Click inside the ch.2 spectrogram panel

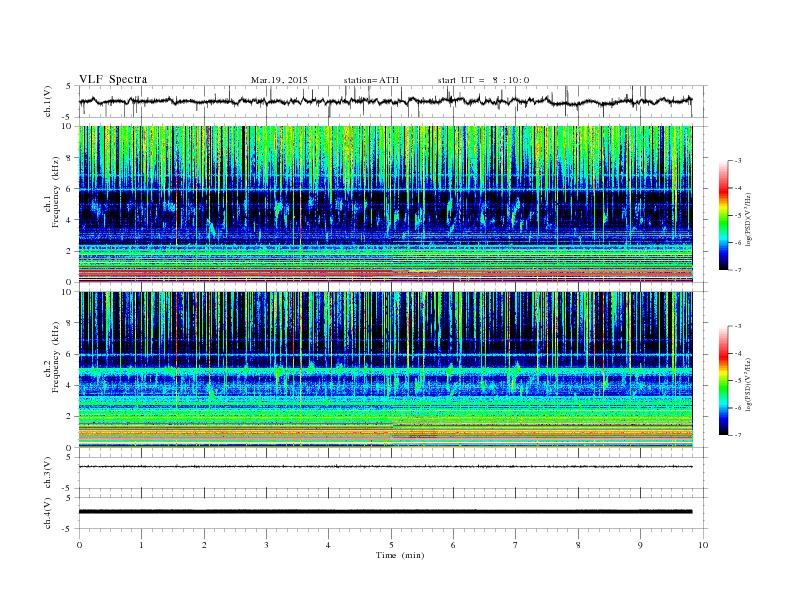tap(385, 369)
